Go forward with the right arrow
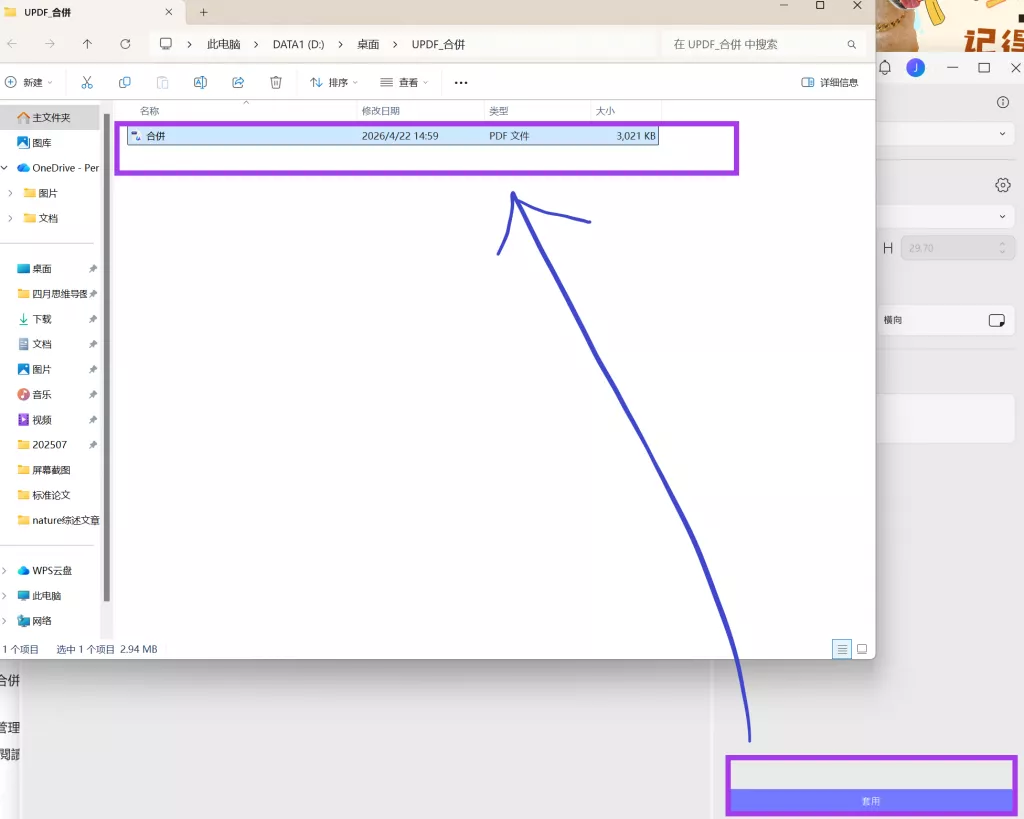Image resolution: width=1024 pixels, height=819 pixels. (50, 44)
